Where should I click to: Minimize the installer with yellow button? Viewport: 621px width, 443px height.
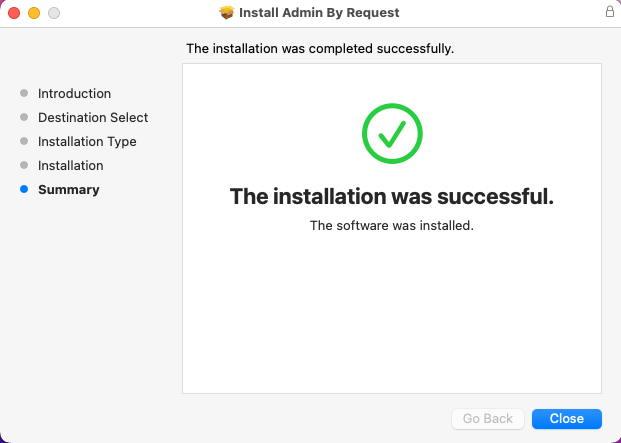click(x=34, y=13)
